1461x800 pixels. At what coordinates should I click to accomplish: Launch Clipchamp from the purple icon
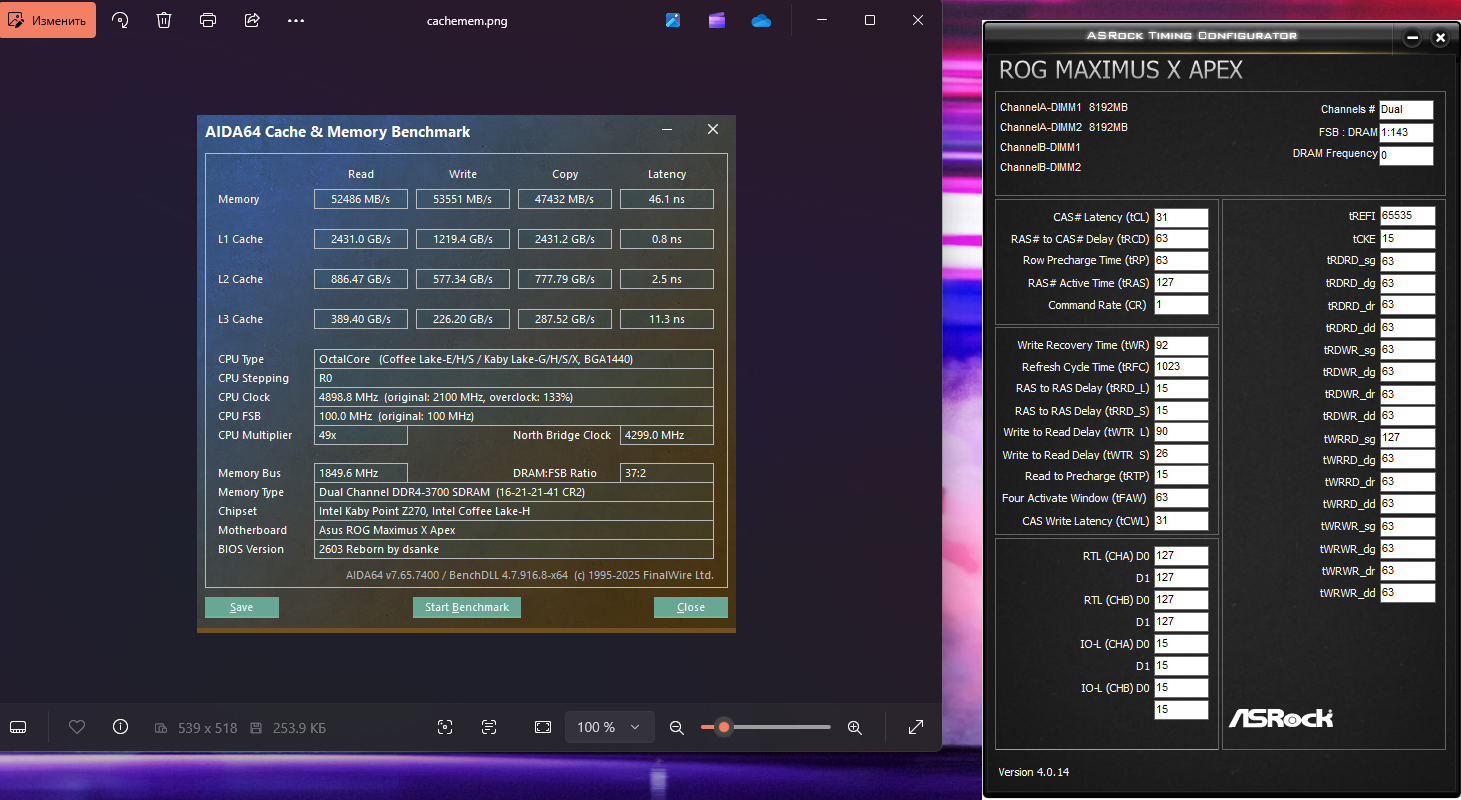click(717, 20)
